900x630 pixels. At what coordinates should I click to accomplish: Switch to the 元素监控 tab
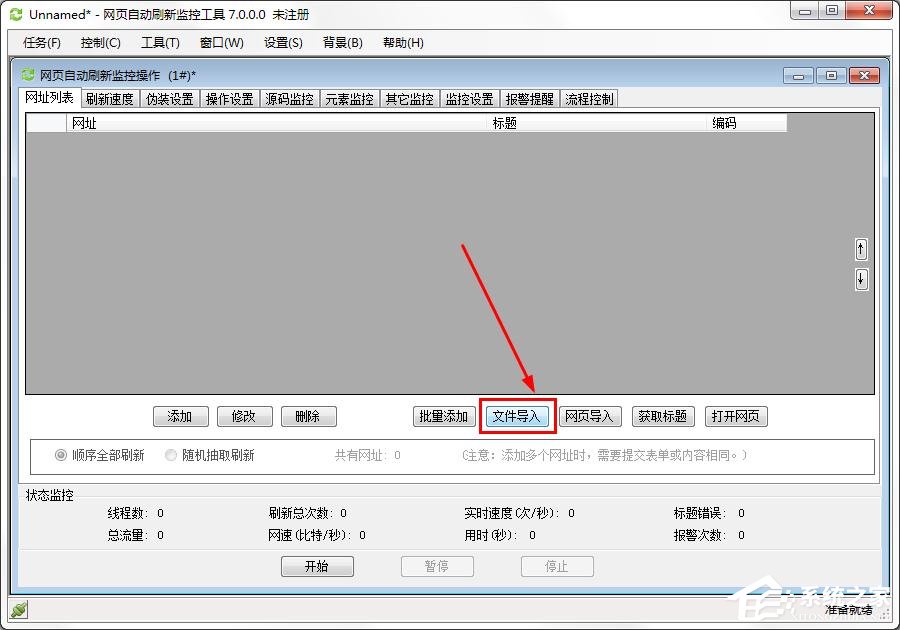[x=349, y=98]
